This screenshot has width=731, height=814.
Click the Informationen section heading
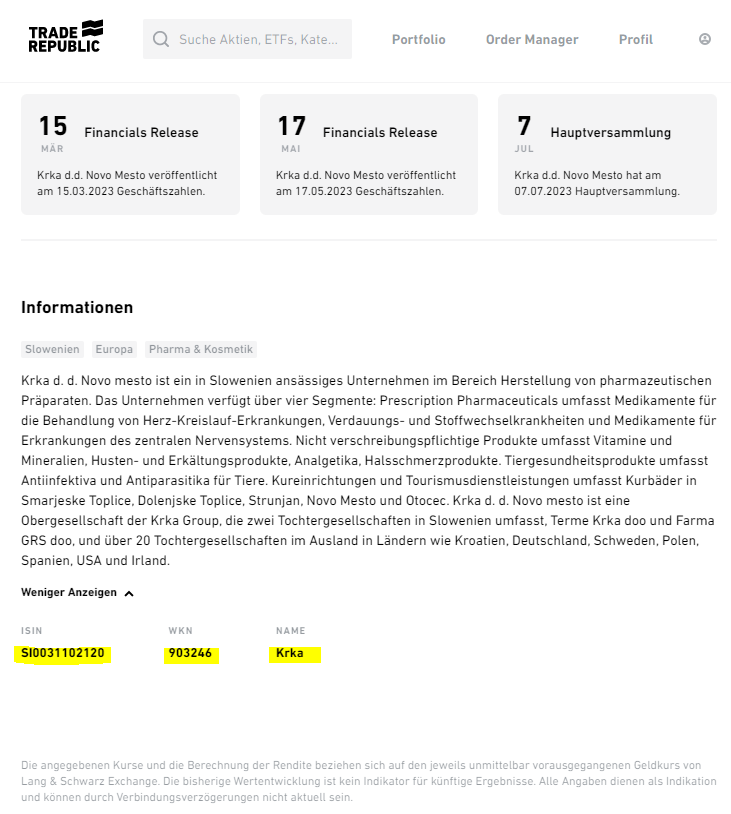point(77,307)
